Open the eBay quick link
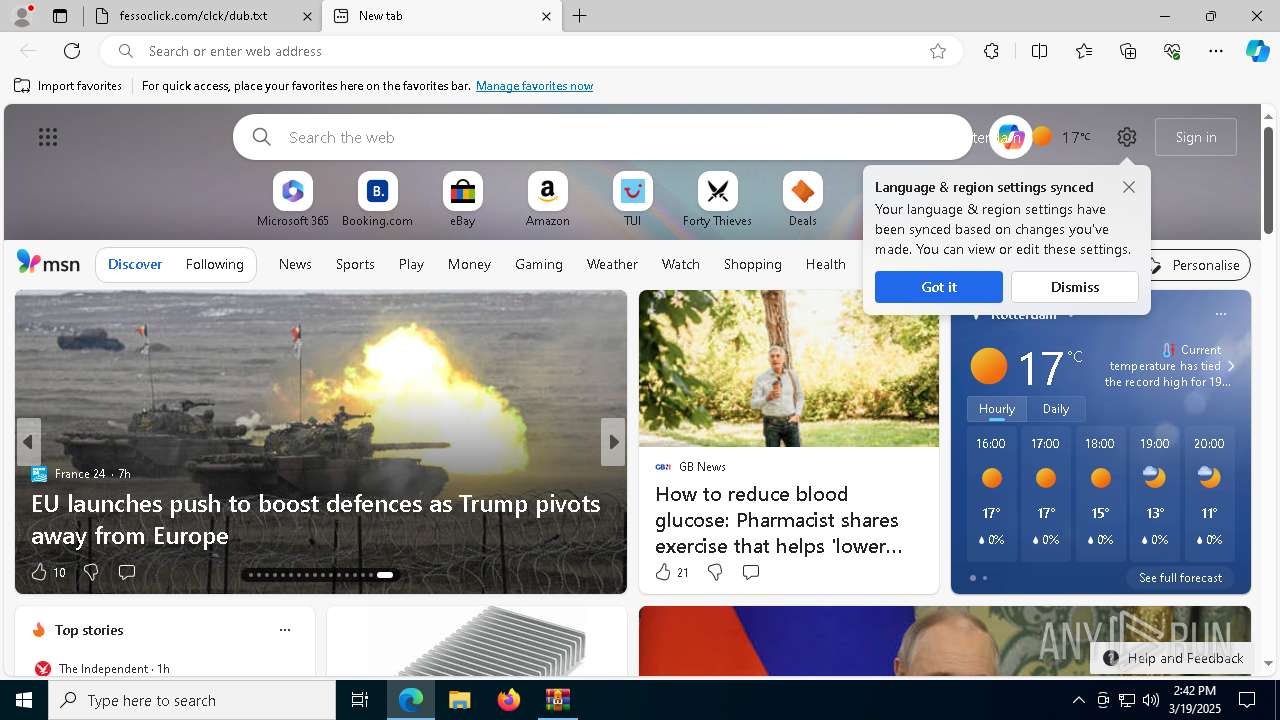The width and height of the screenshot is (1280, 720). click(x=462, y=200)
